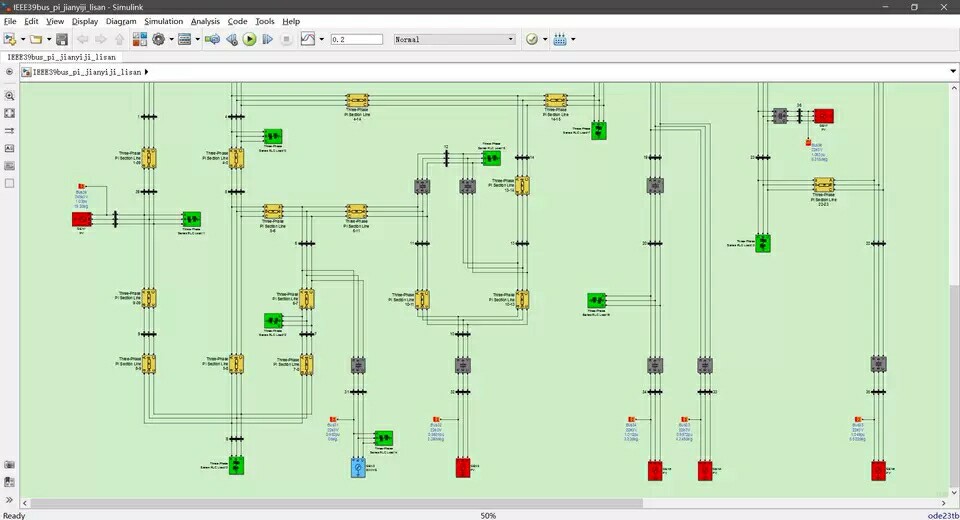Save the model with the floppy icon
960x520 pixels.
click(62, 39)
